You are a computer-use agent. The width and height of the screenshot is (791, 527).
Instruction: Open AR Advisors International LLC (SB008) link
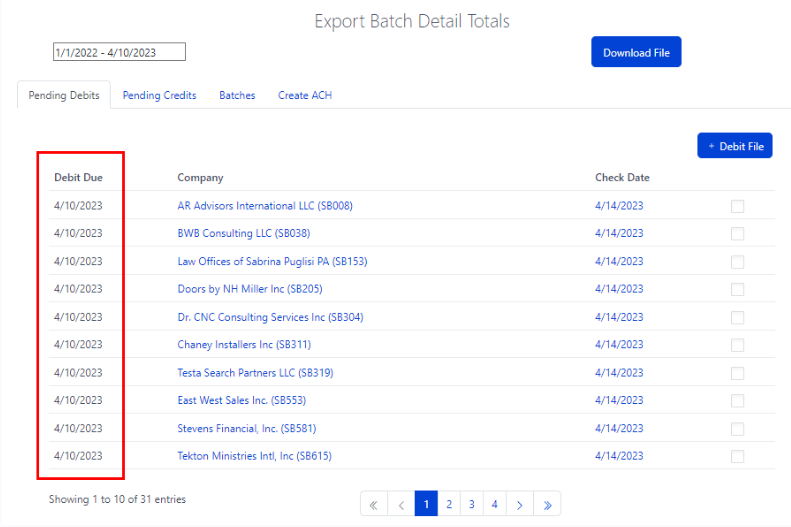click(x=265, y=206)
